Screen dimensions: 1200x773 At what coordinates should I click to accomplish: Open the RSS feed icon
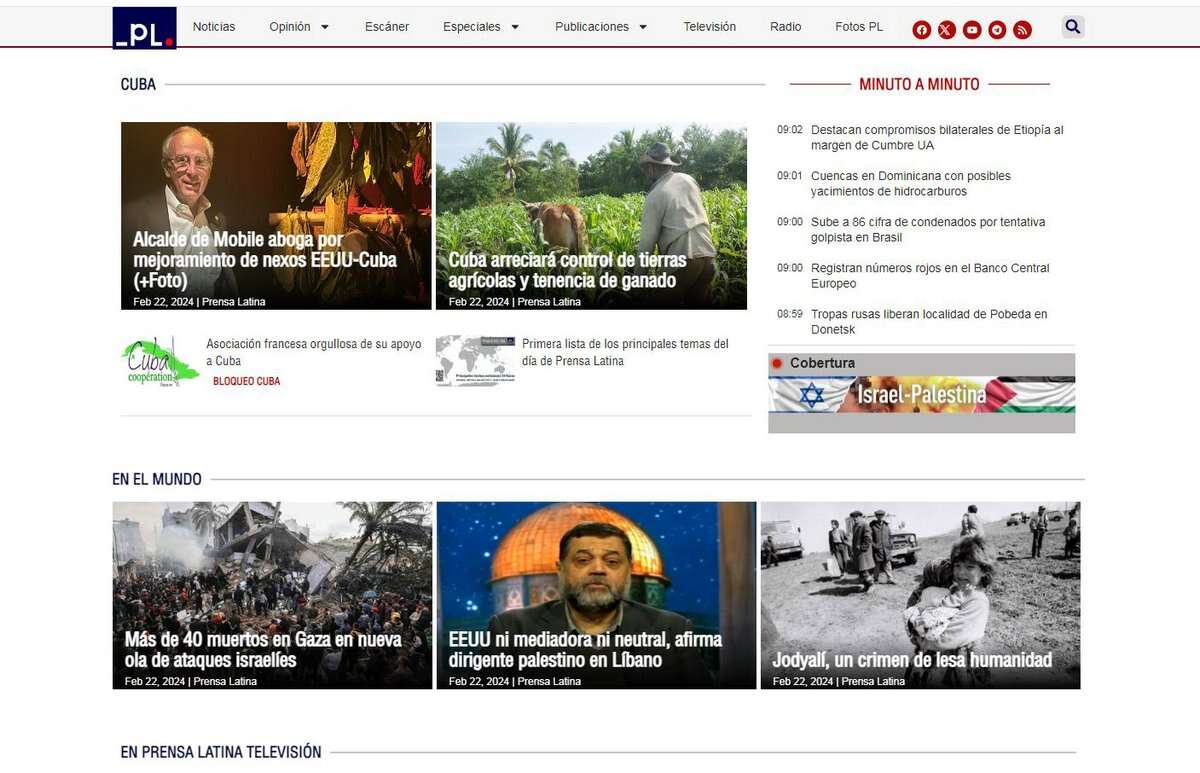1022,30
